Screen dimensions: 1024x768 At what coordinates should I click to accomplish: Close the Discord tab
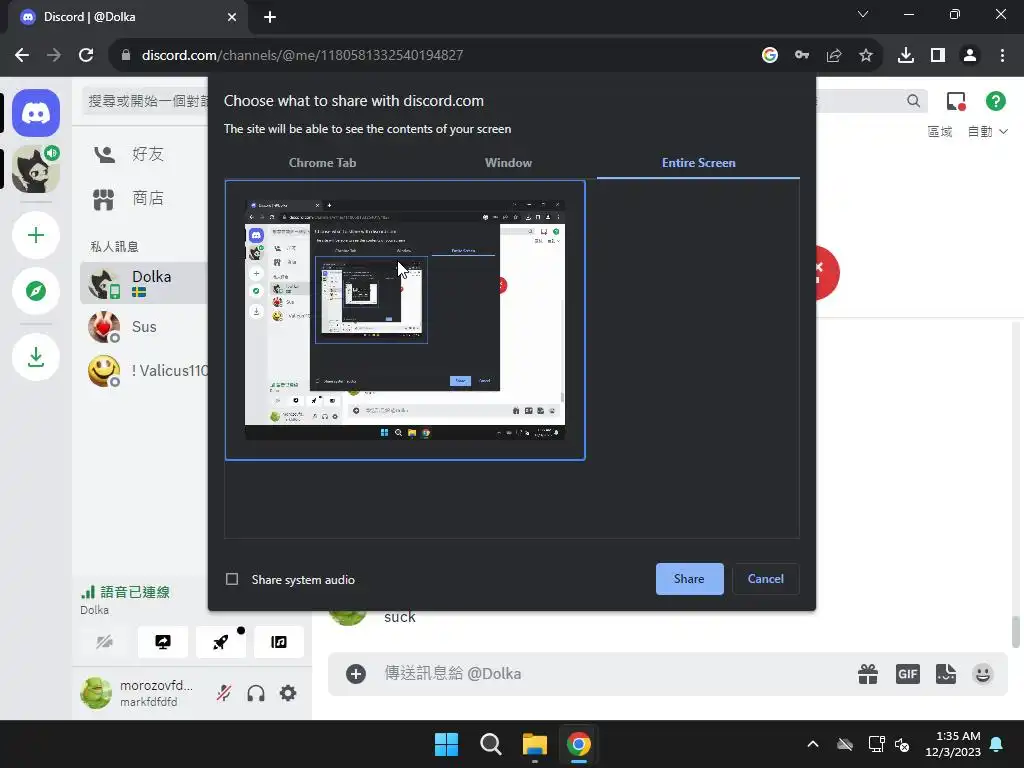click(232, 17)
